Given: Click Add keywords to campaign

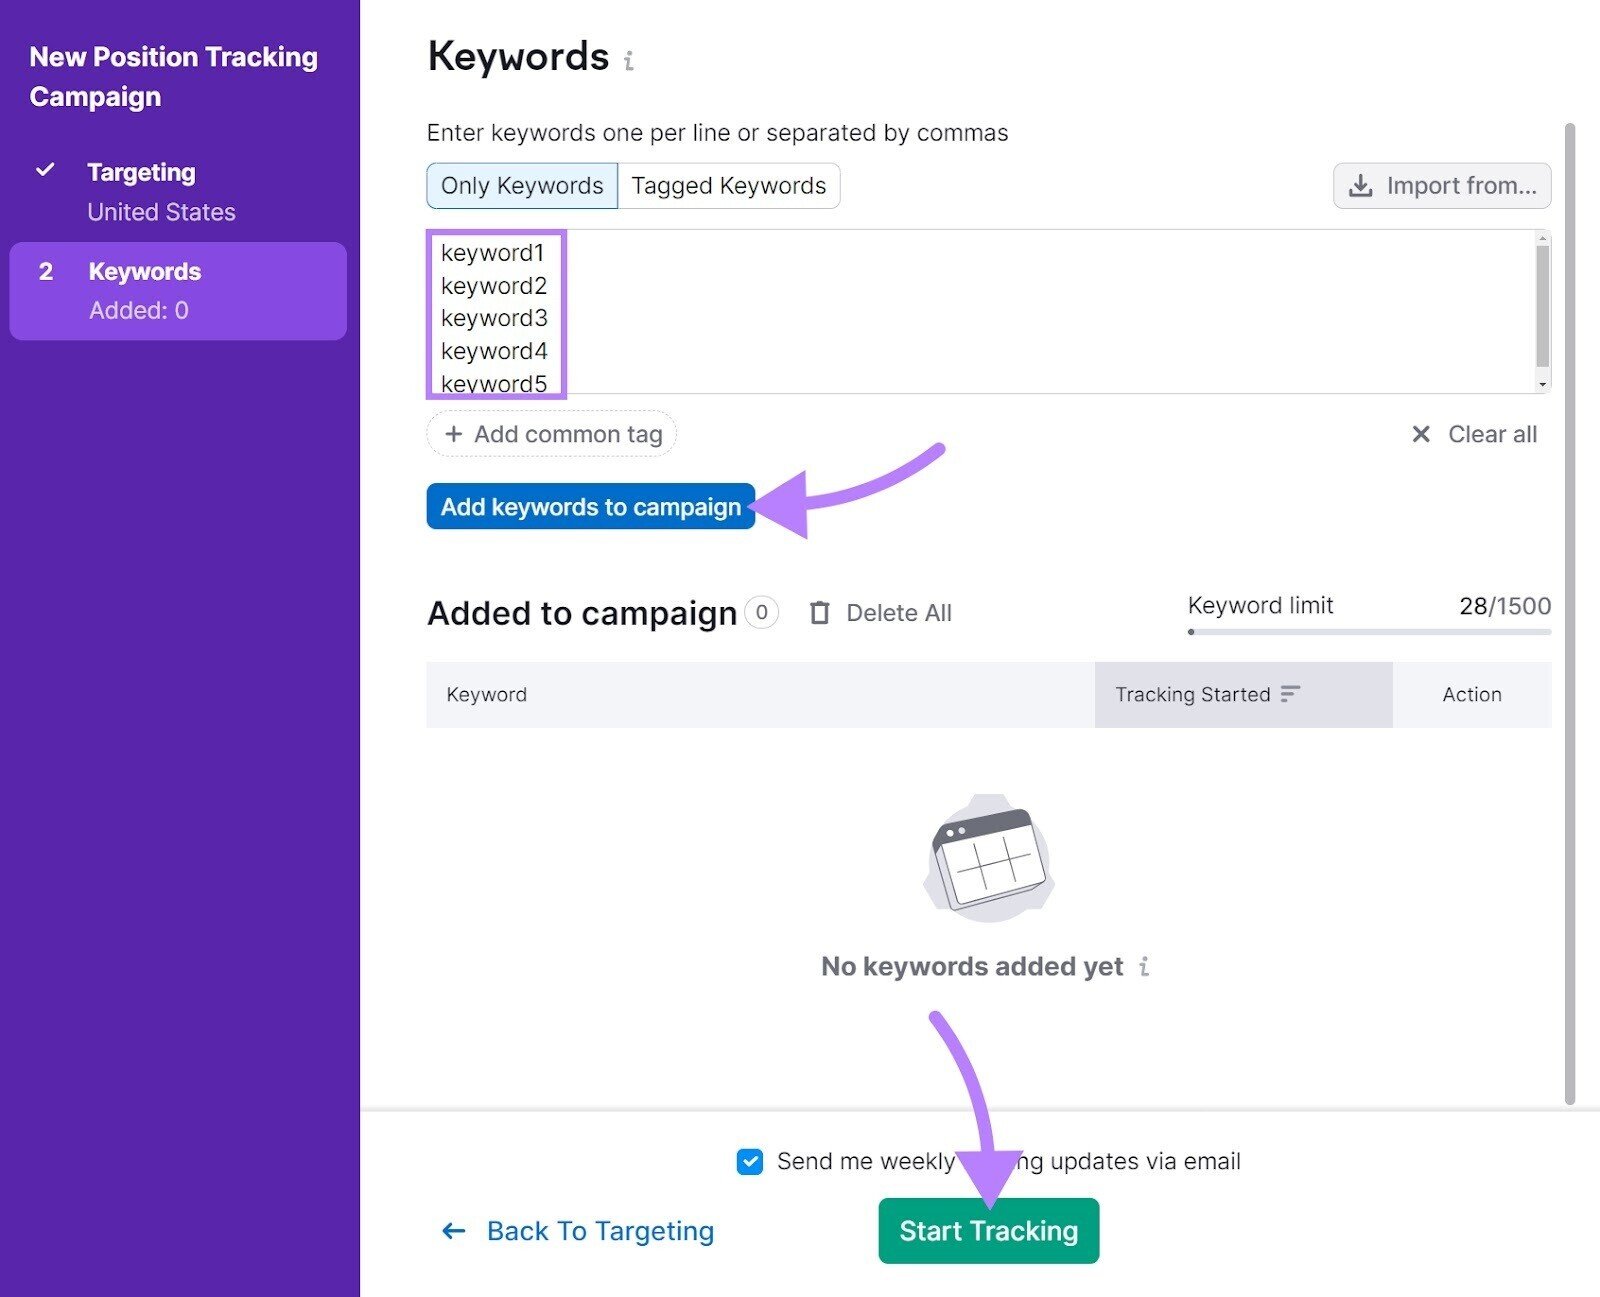Looking at the screenshot, I should [x=590, y=507].
